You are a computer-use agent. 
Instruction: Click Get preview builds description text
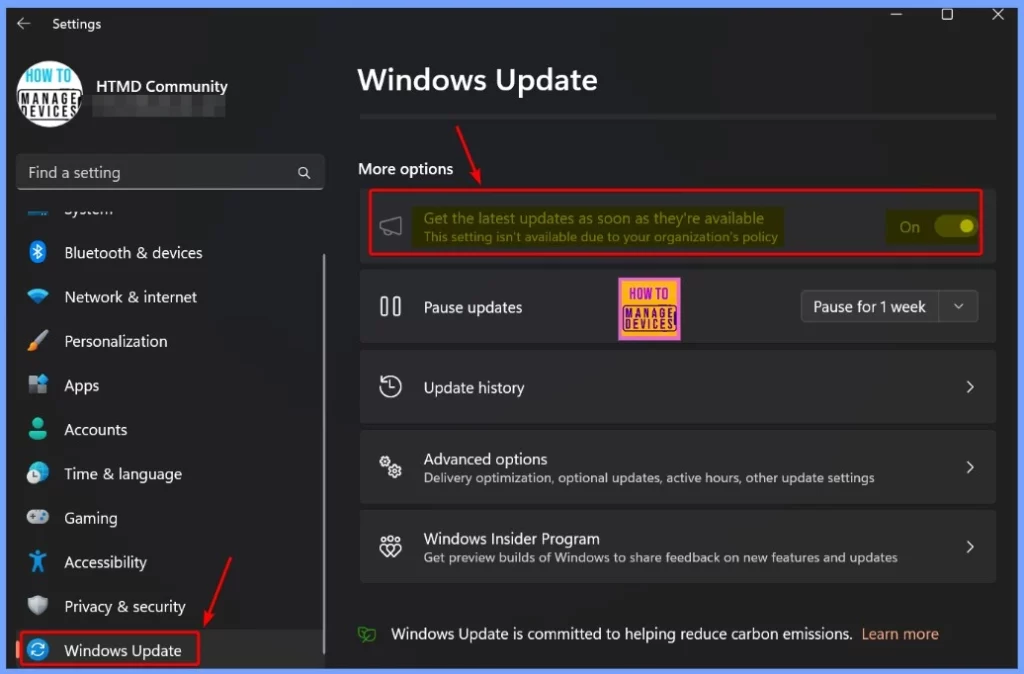tap(660, 557)
